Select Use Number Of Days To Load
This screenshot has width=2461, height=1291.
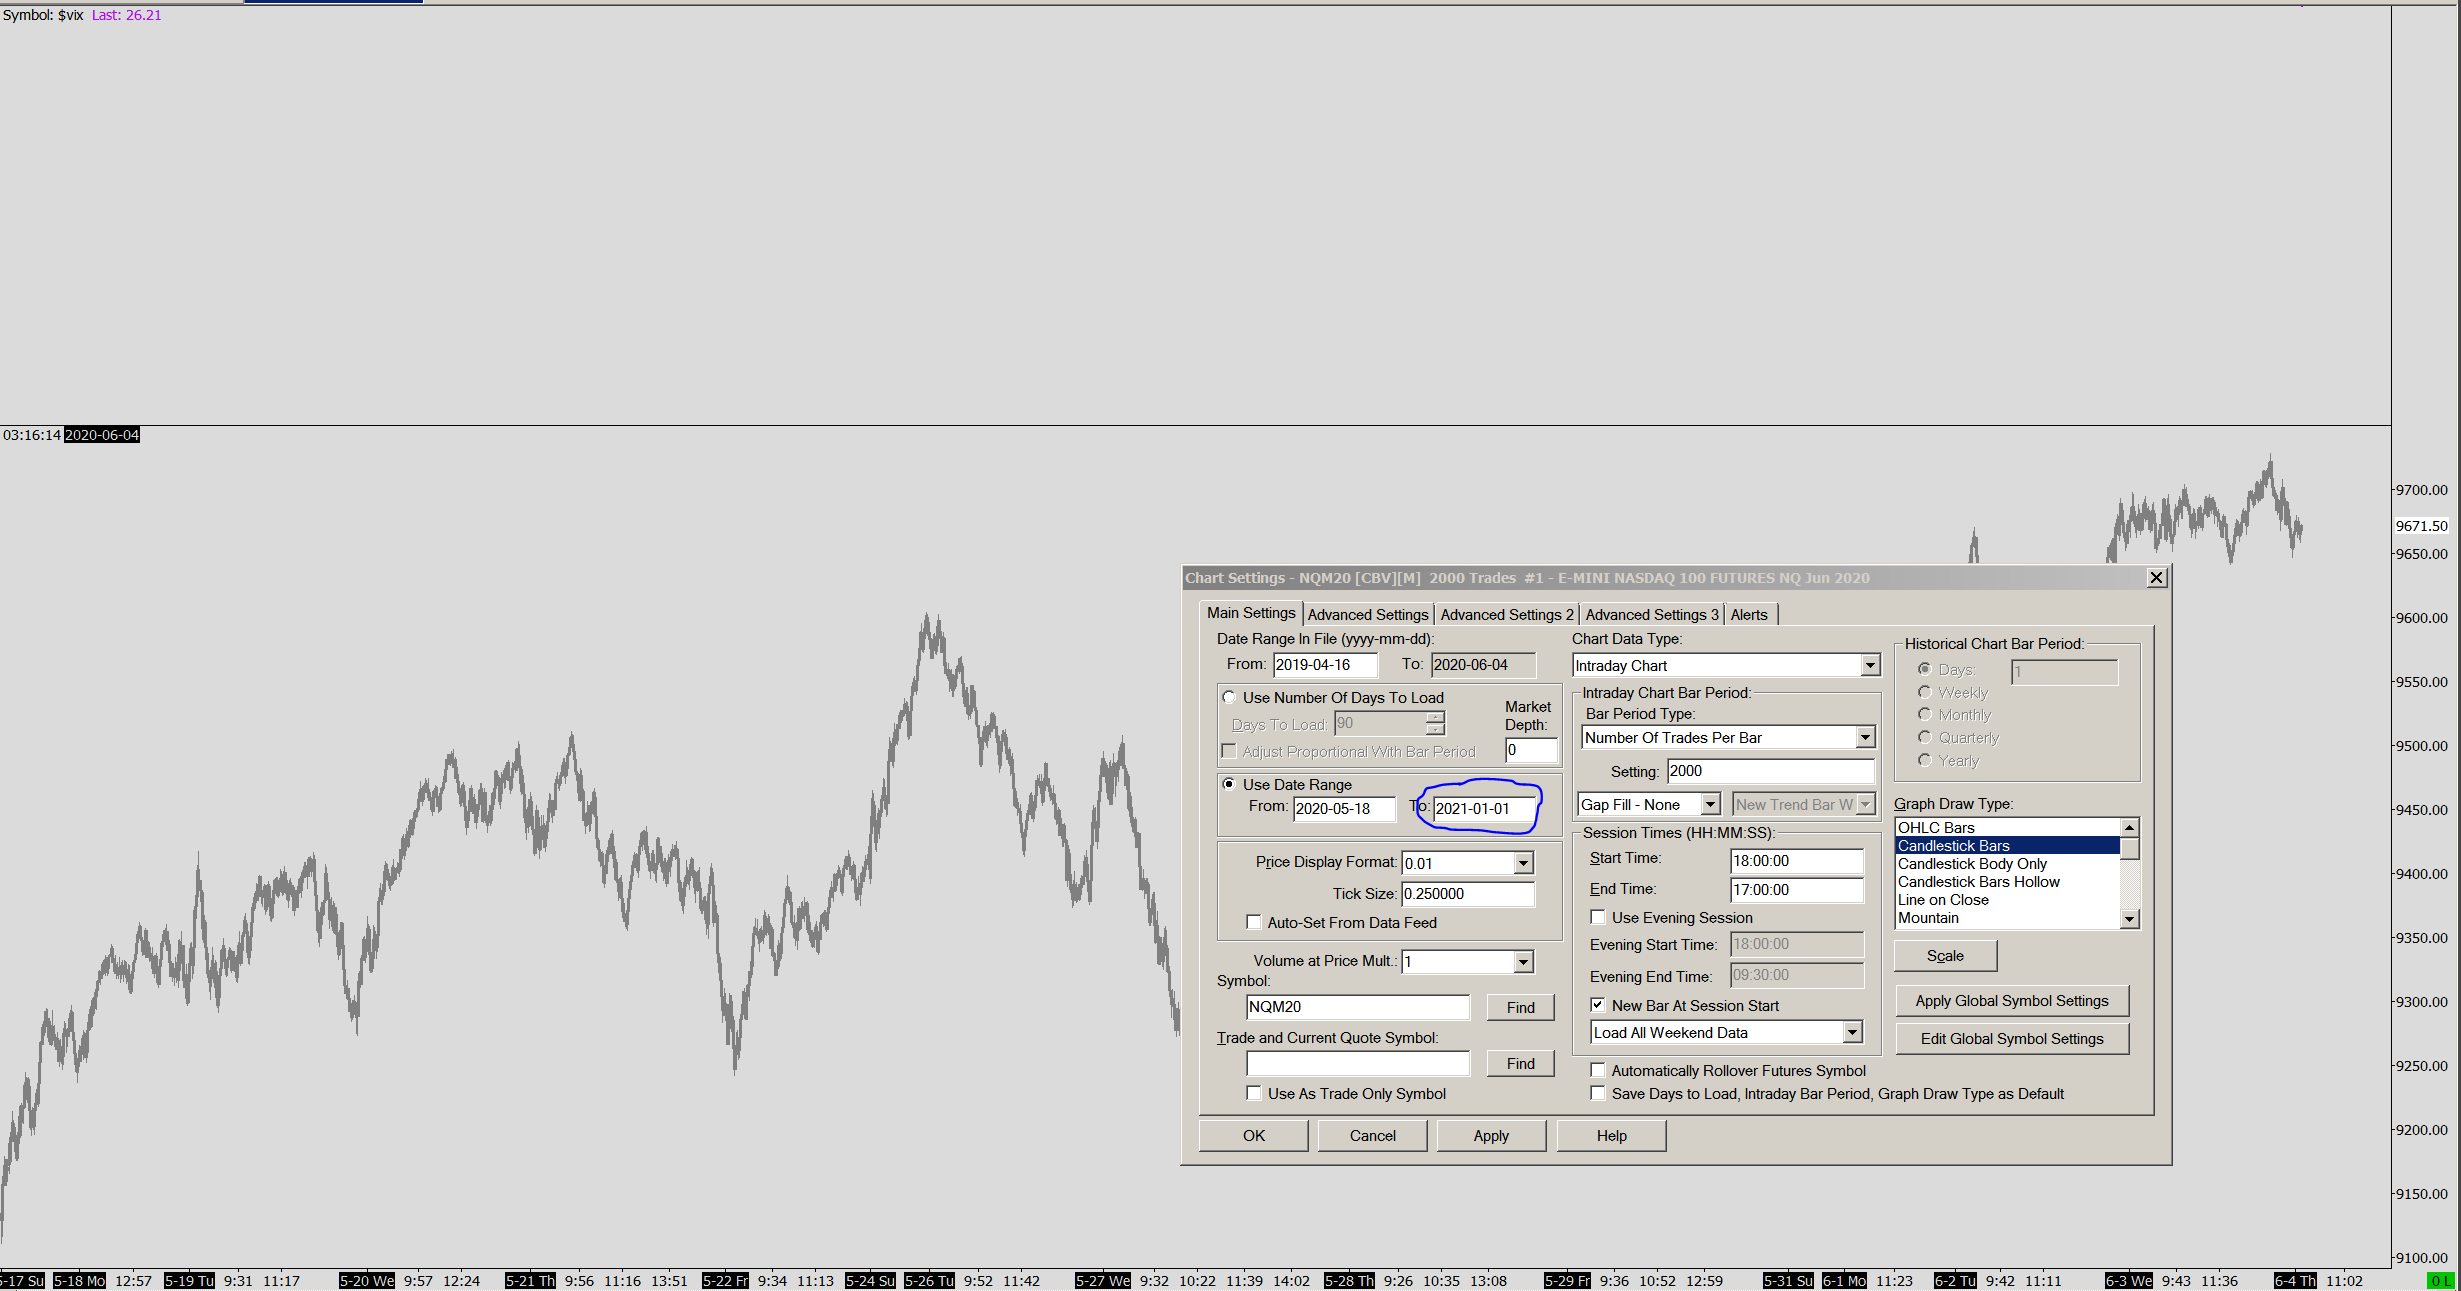point(1229,698)
